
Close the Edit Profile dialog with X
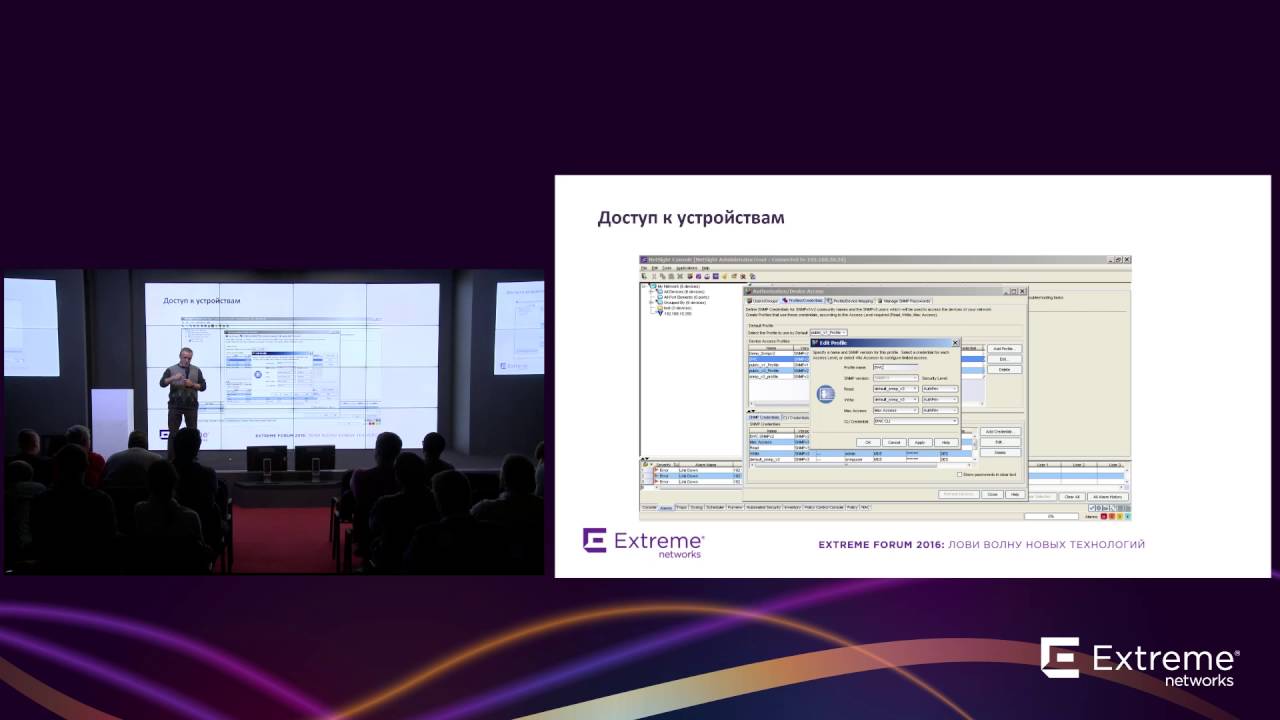[x=955, y=343]
